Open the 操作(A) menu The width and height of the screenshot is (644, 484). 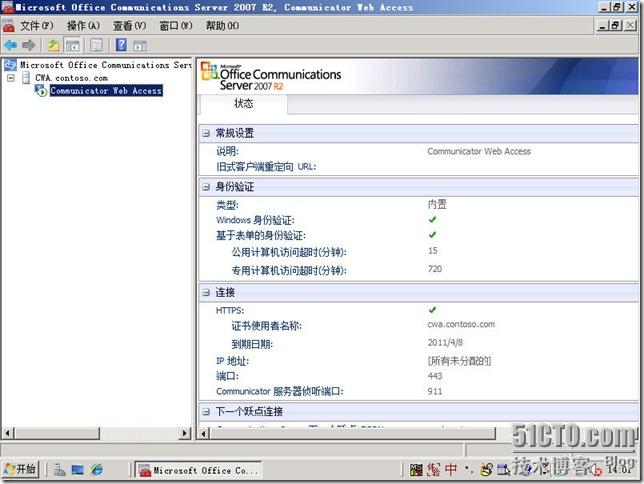point(83,26)
